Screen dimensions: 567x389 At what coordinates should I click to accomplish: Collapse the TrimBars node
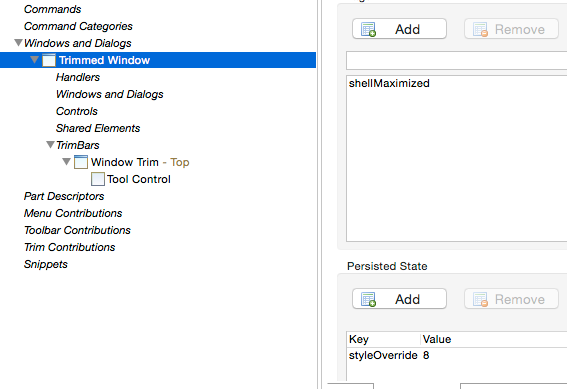click(x=50, y=145)
